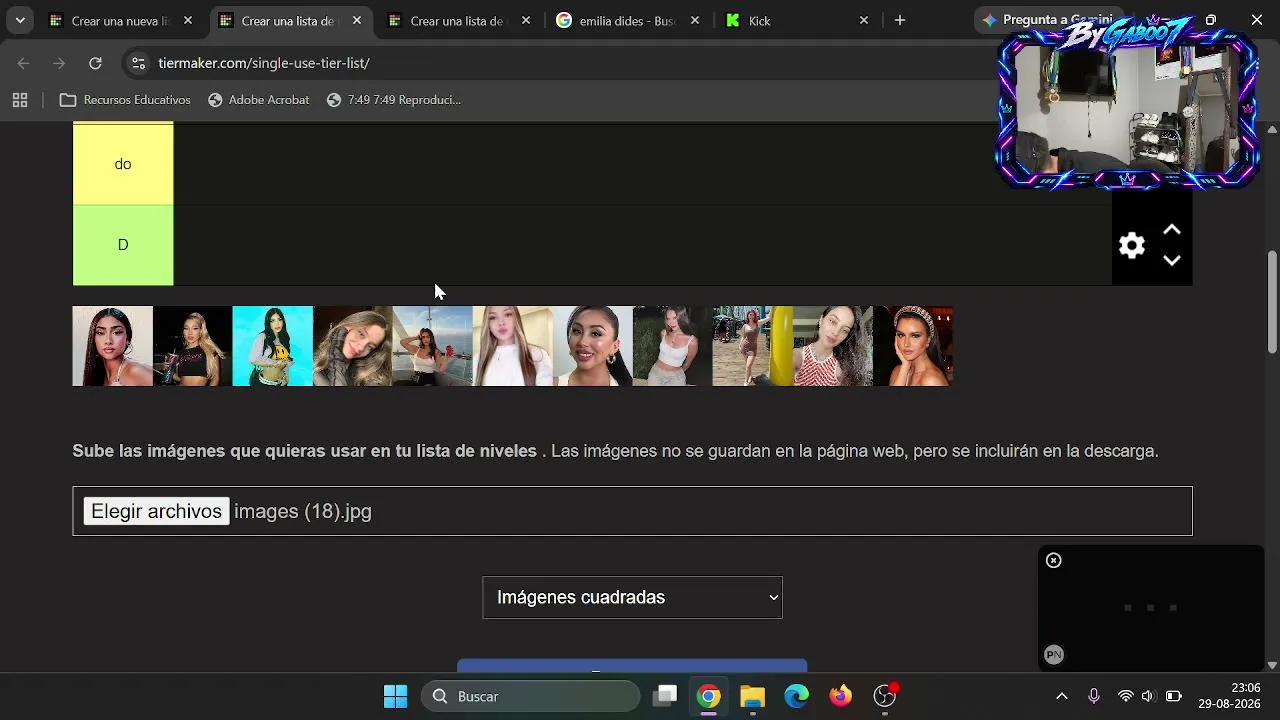This screenshot has width=1280, height=720.
Task: Open File Explorer from the taskbar
Action: (753, 696)
